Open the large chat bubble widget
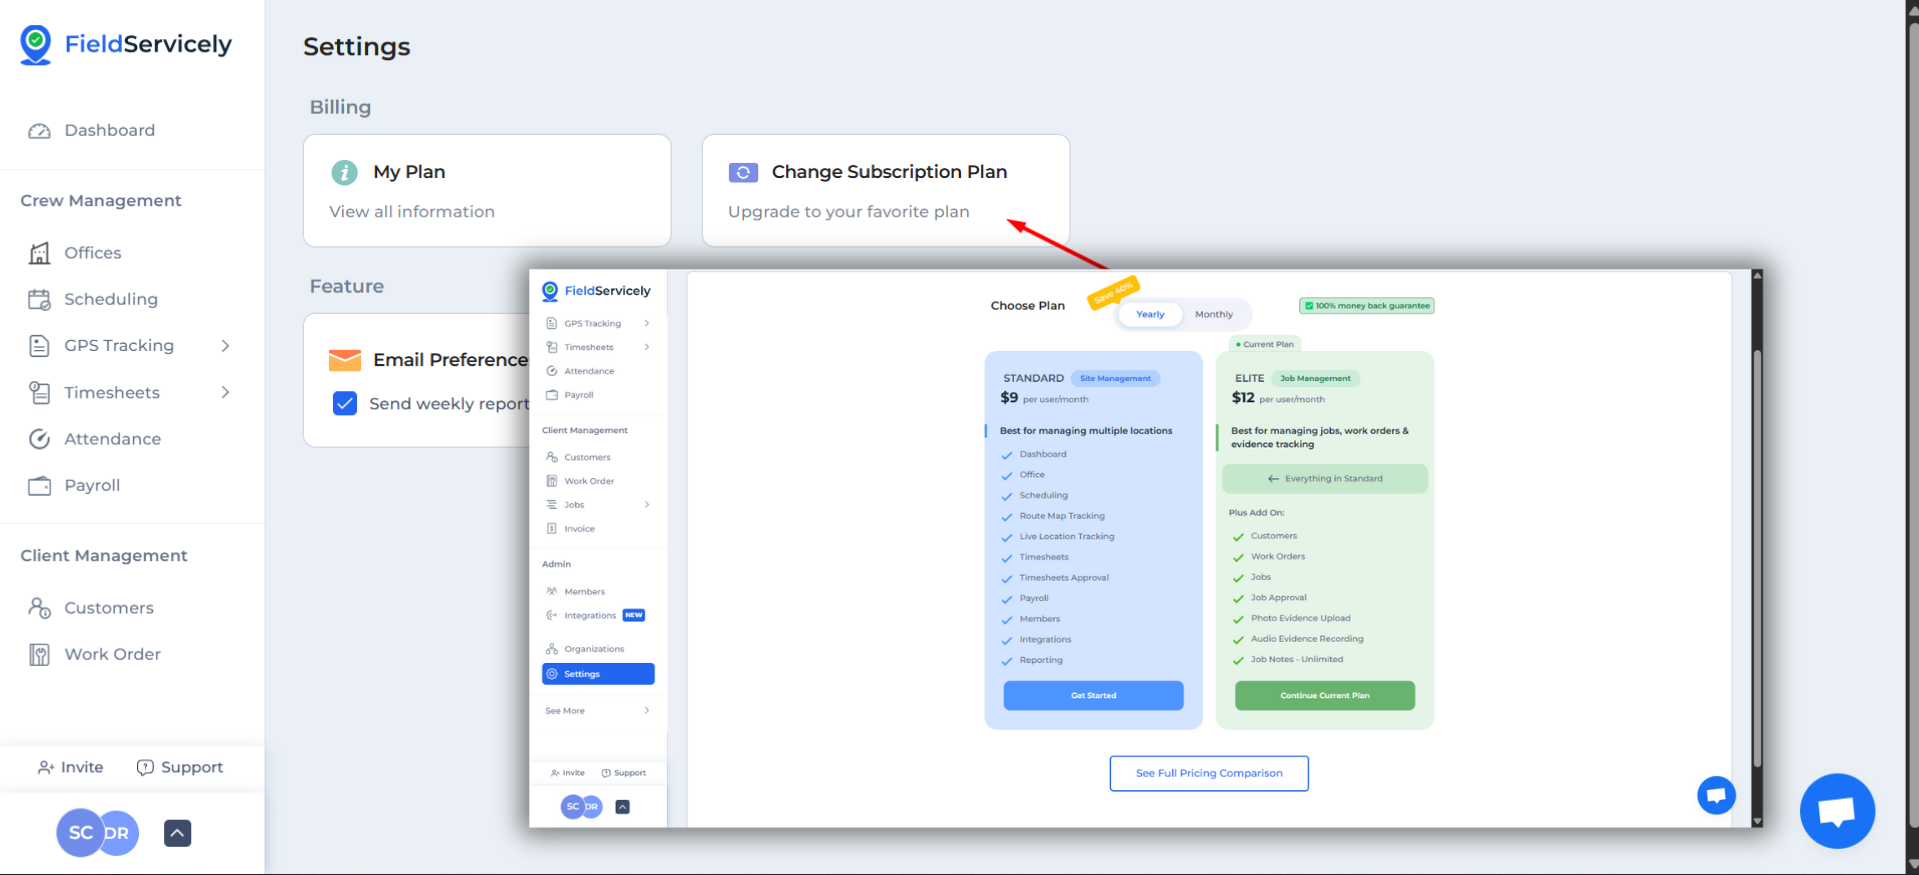This screenshot has height=875, width=1919. 1837,811
